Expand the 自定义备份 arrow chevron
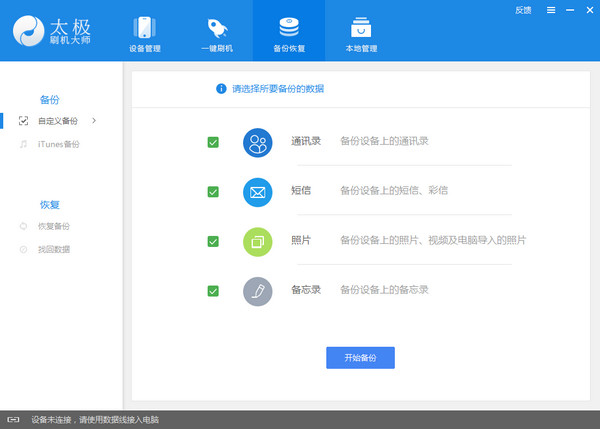 coord(94,121)
